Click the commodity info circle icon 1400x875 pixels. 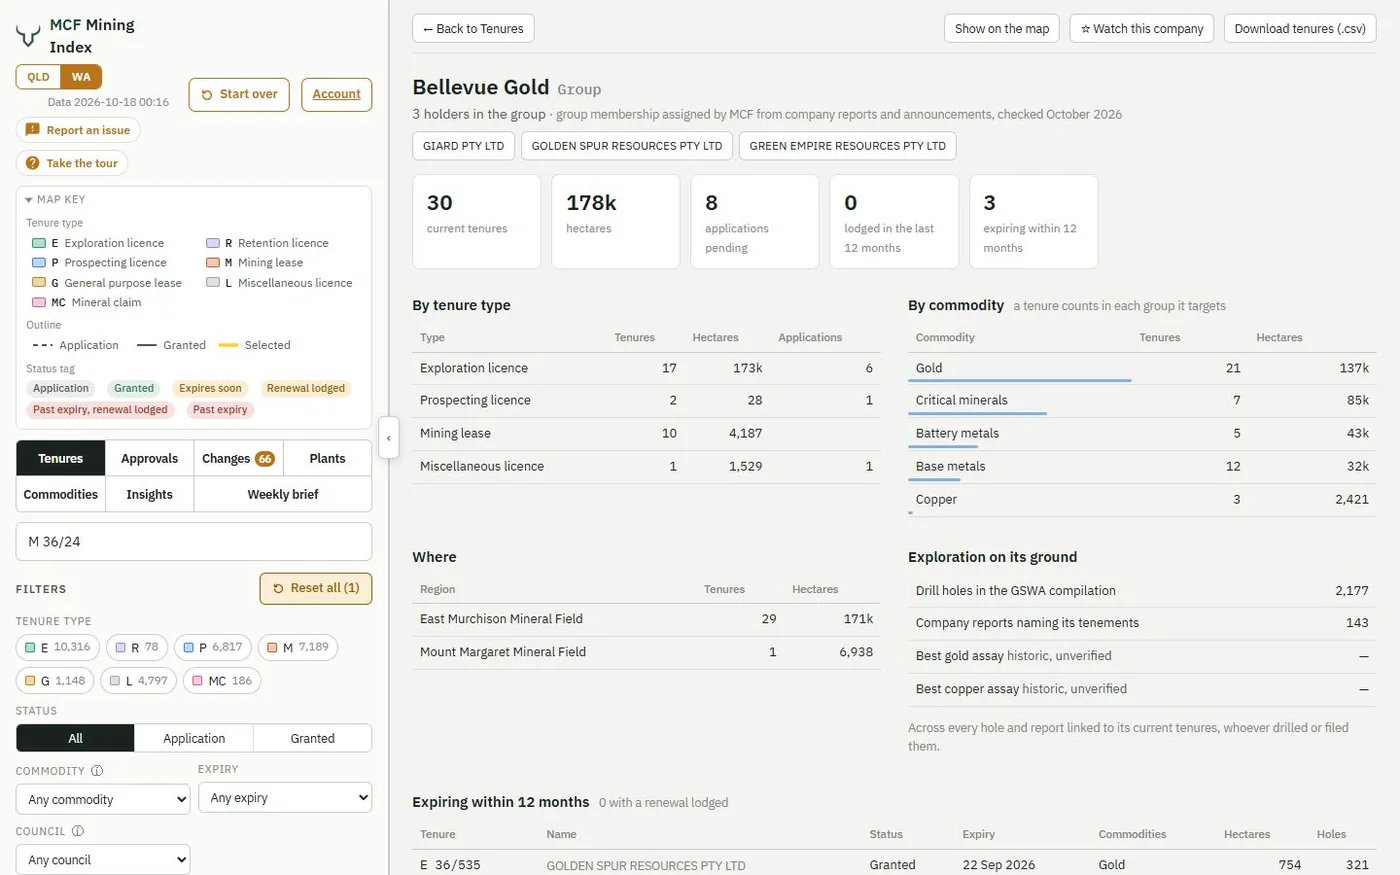tap(97, 771)
